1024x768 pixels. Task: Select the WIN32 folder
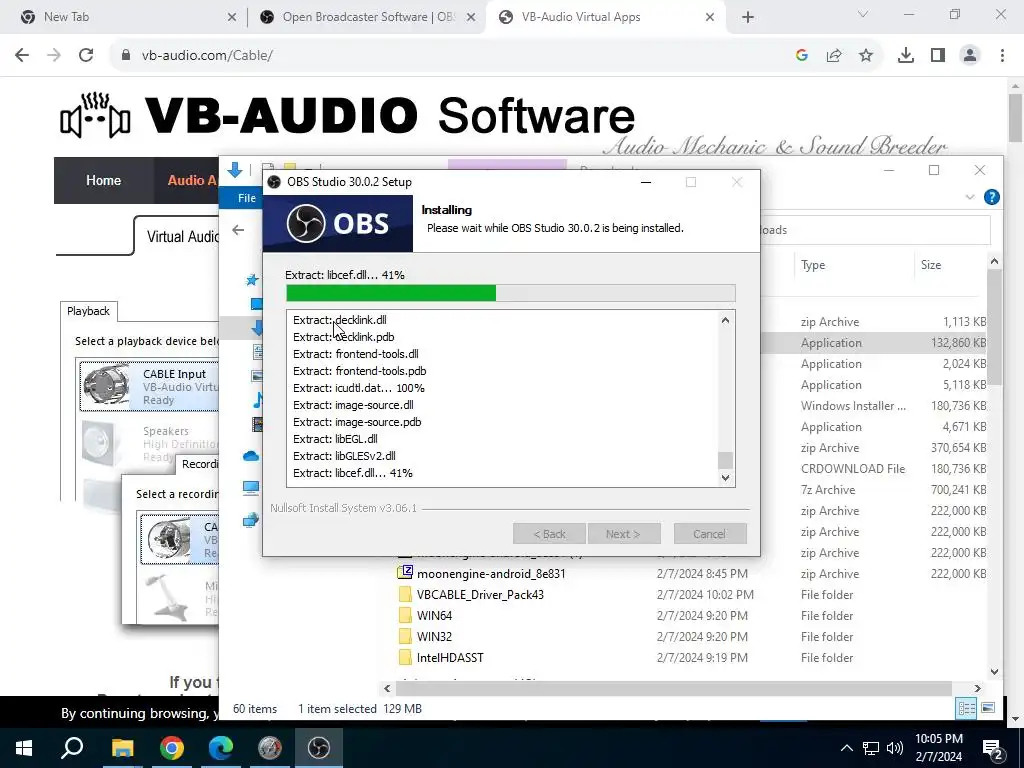434,637
